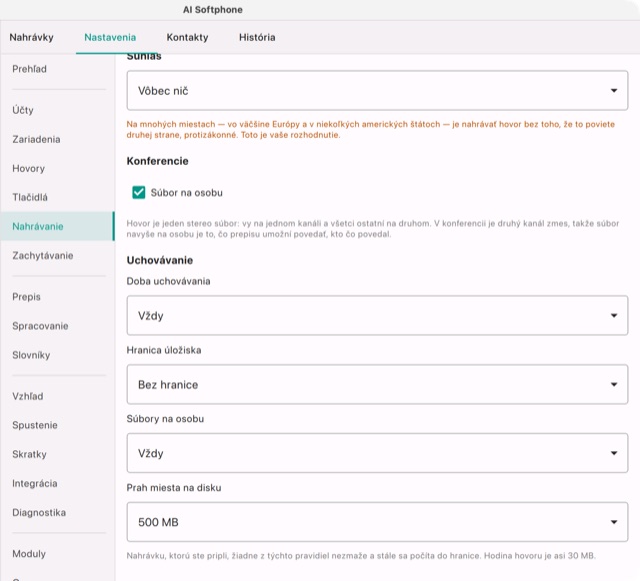Open Zariadenia settings section
640x581 pixels.
[57, 139]
